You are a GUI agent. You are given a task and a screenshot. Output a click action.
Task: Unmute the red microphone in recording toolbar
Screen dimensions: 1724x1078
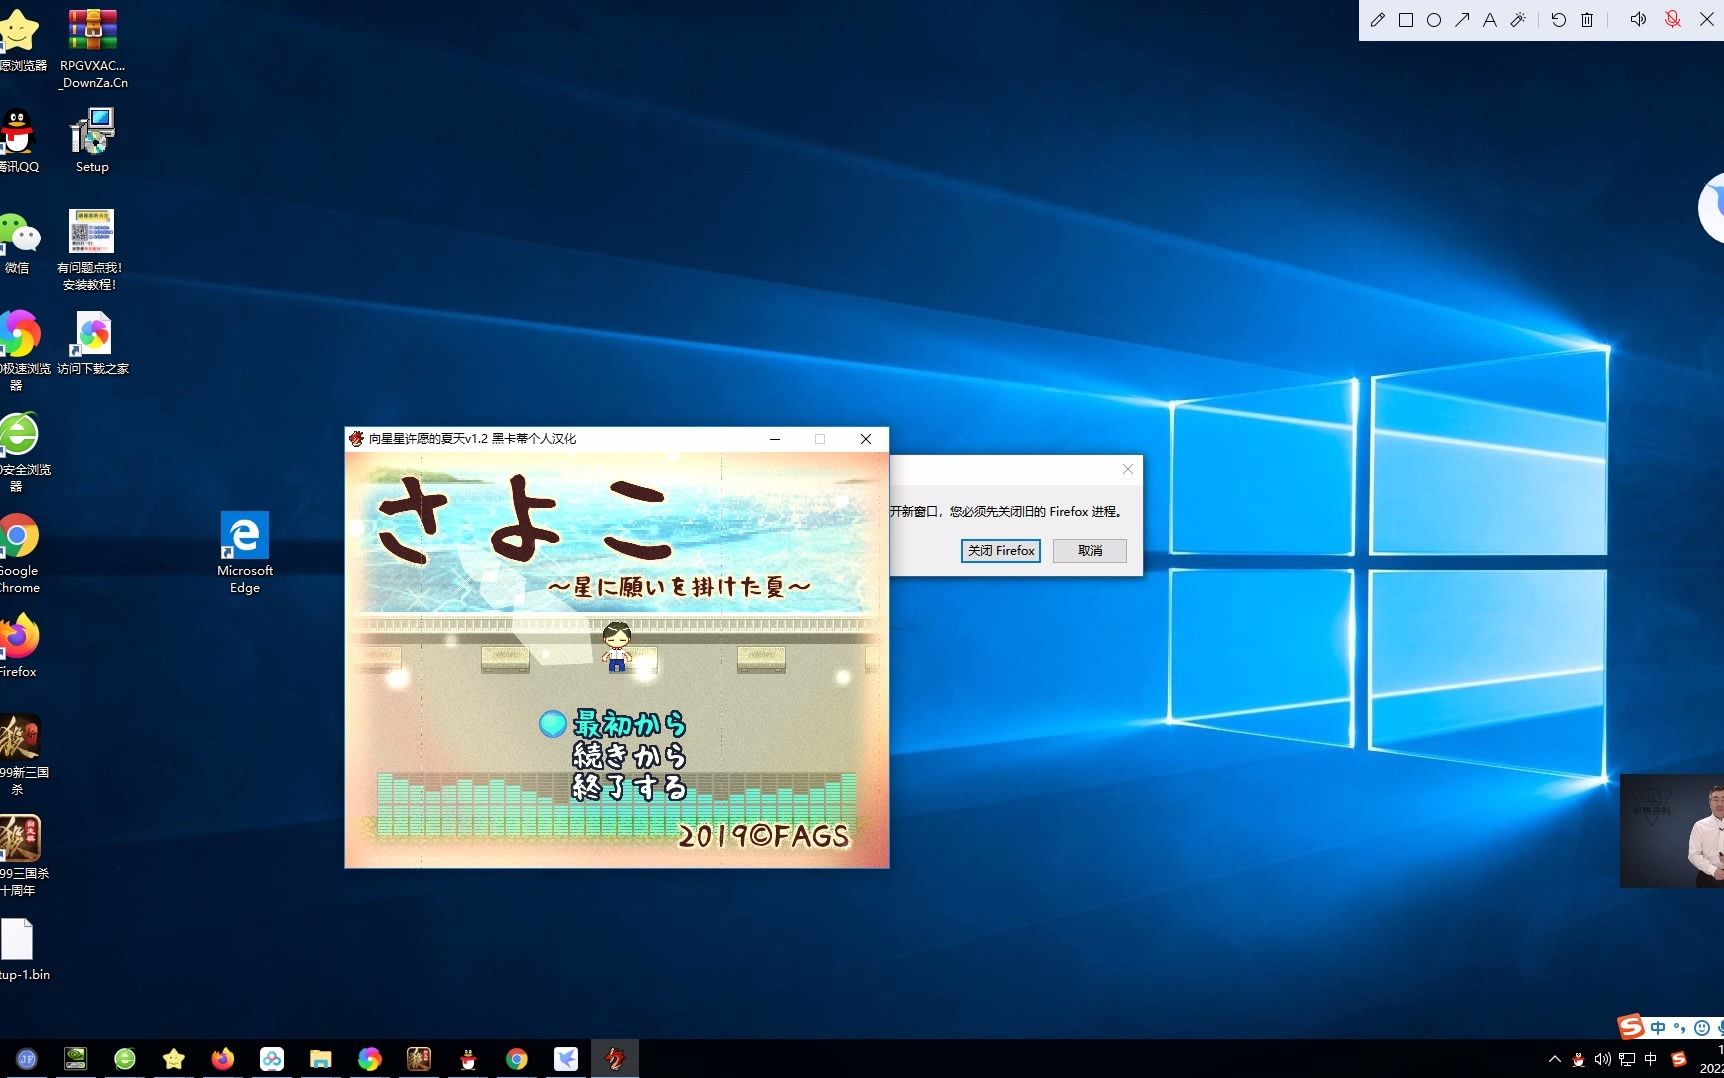tap(1672, 20)
